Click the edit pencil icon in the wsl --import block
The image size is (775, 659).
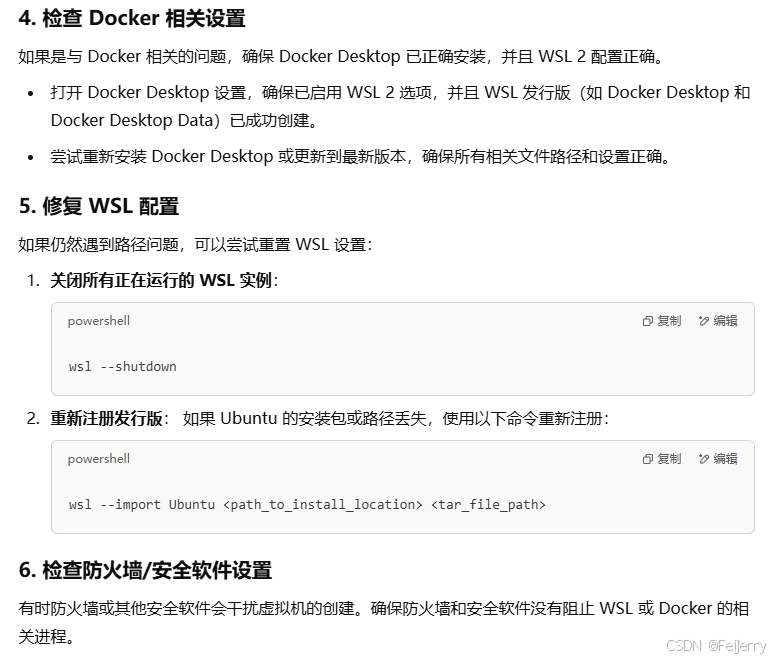click(703, 459)
